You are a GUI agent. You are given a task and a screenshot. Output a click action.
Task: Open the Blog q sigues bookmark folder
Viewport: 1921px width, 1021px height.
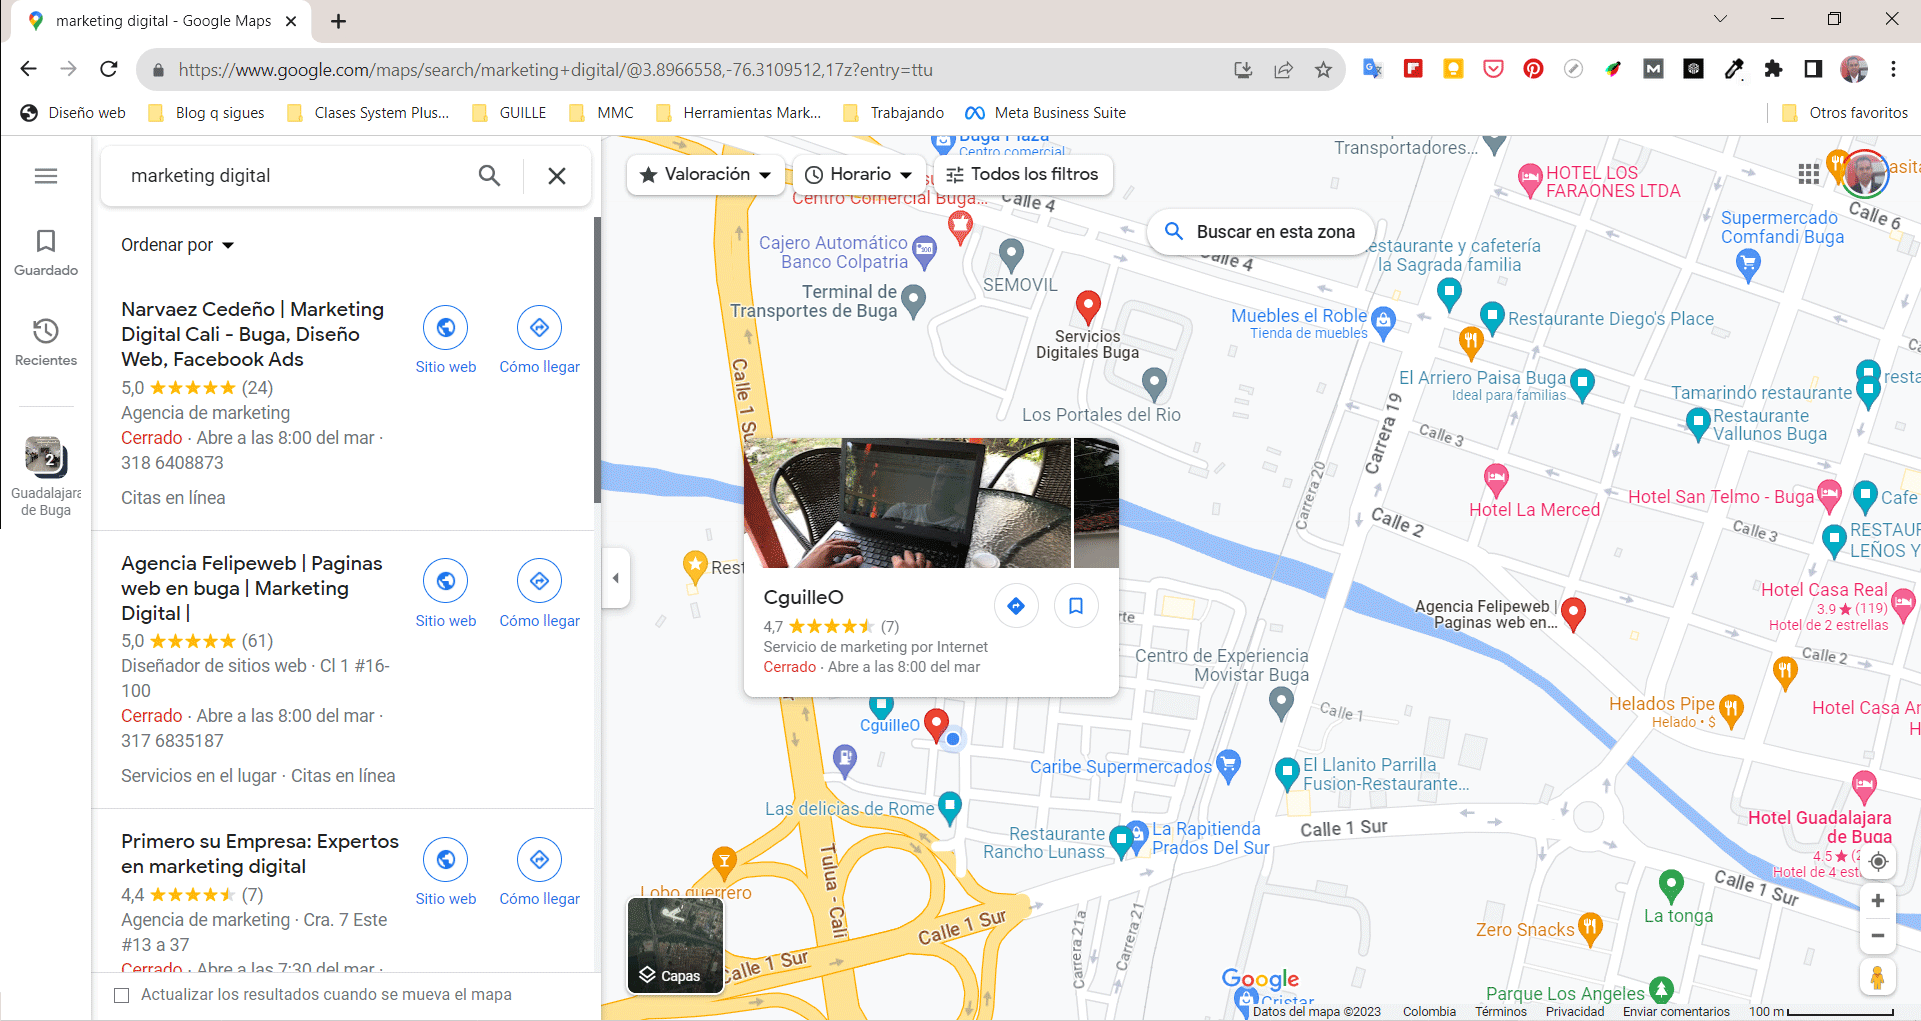[x=206, y=113]
